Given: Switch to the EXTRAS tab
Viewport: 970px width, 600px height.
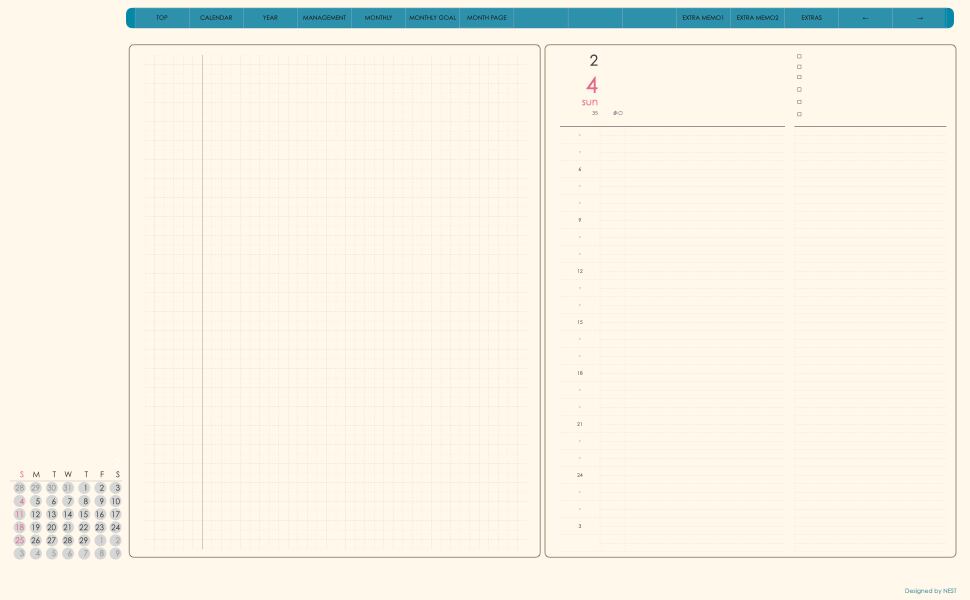Looking at the screenshot, I should click(811, 18).
